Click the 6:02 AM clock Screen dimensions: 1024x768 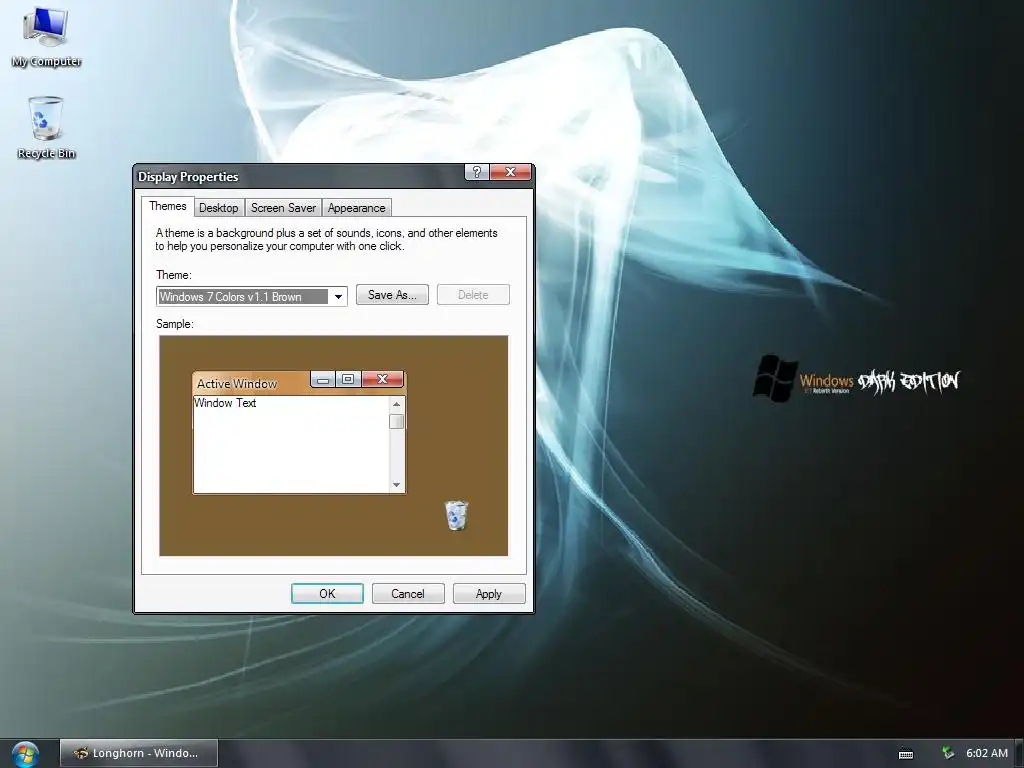click(x=987, y=753)
